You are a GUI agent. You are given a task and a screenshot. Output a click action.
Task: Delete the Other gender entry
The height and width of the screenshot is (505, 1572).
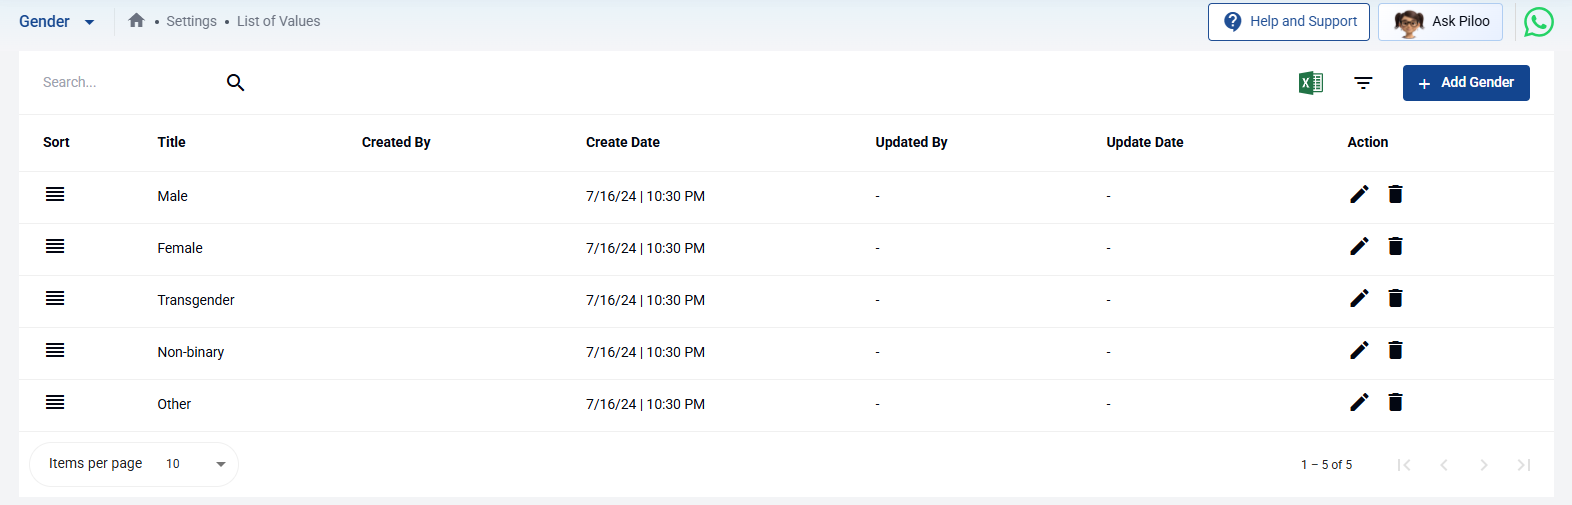[1395, 402]
